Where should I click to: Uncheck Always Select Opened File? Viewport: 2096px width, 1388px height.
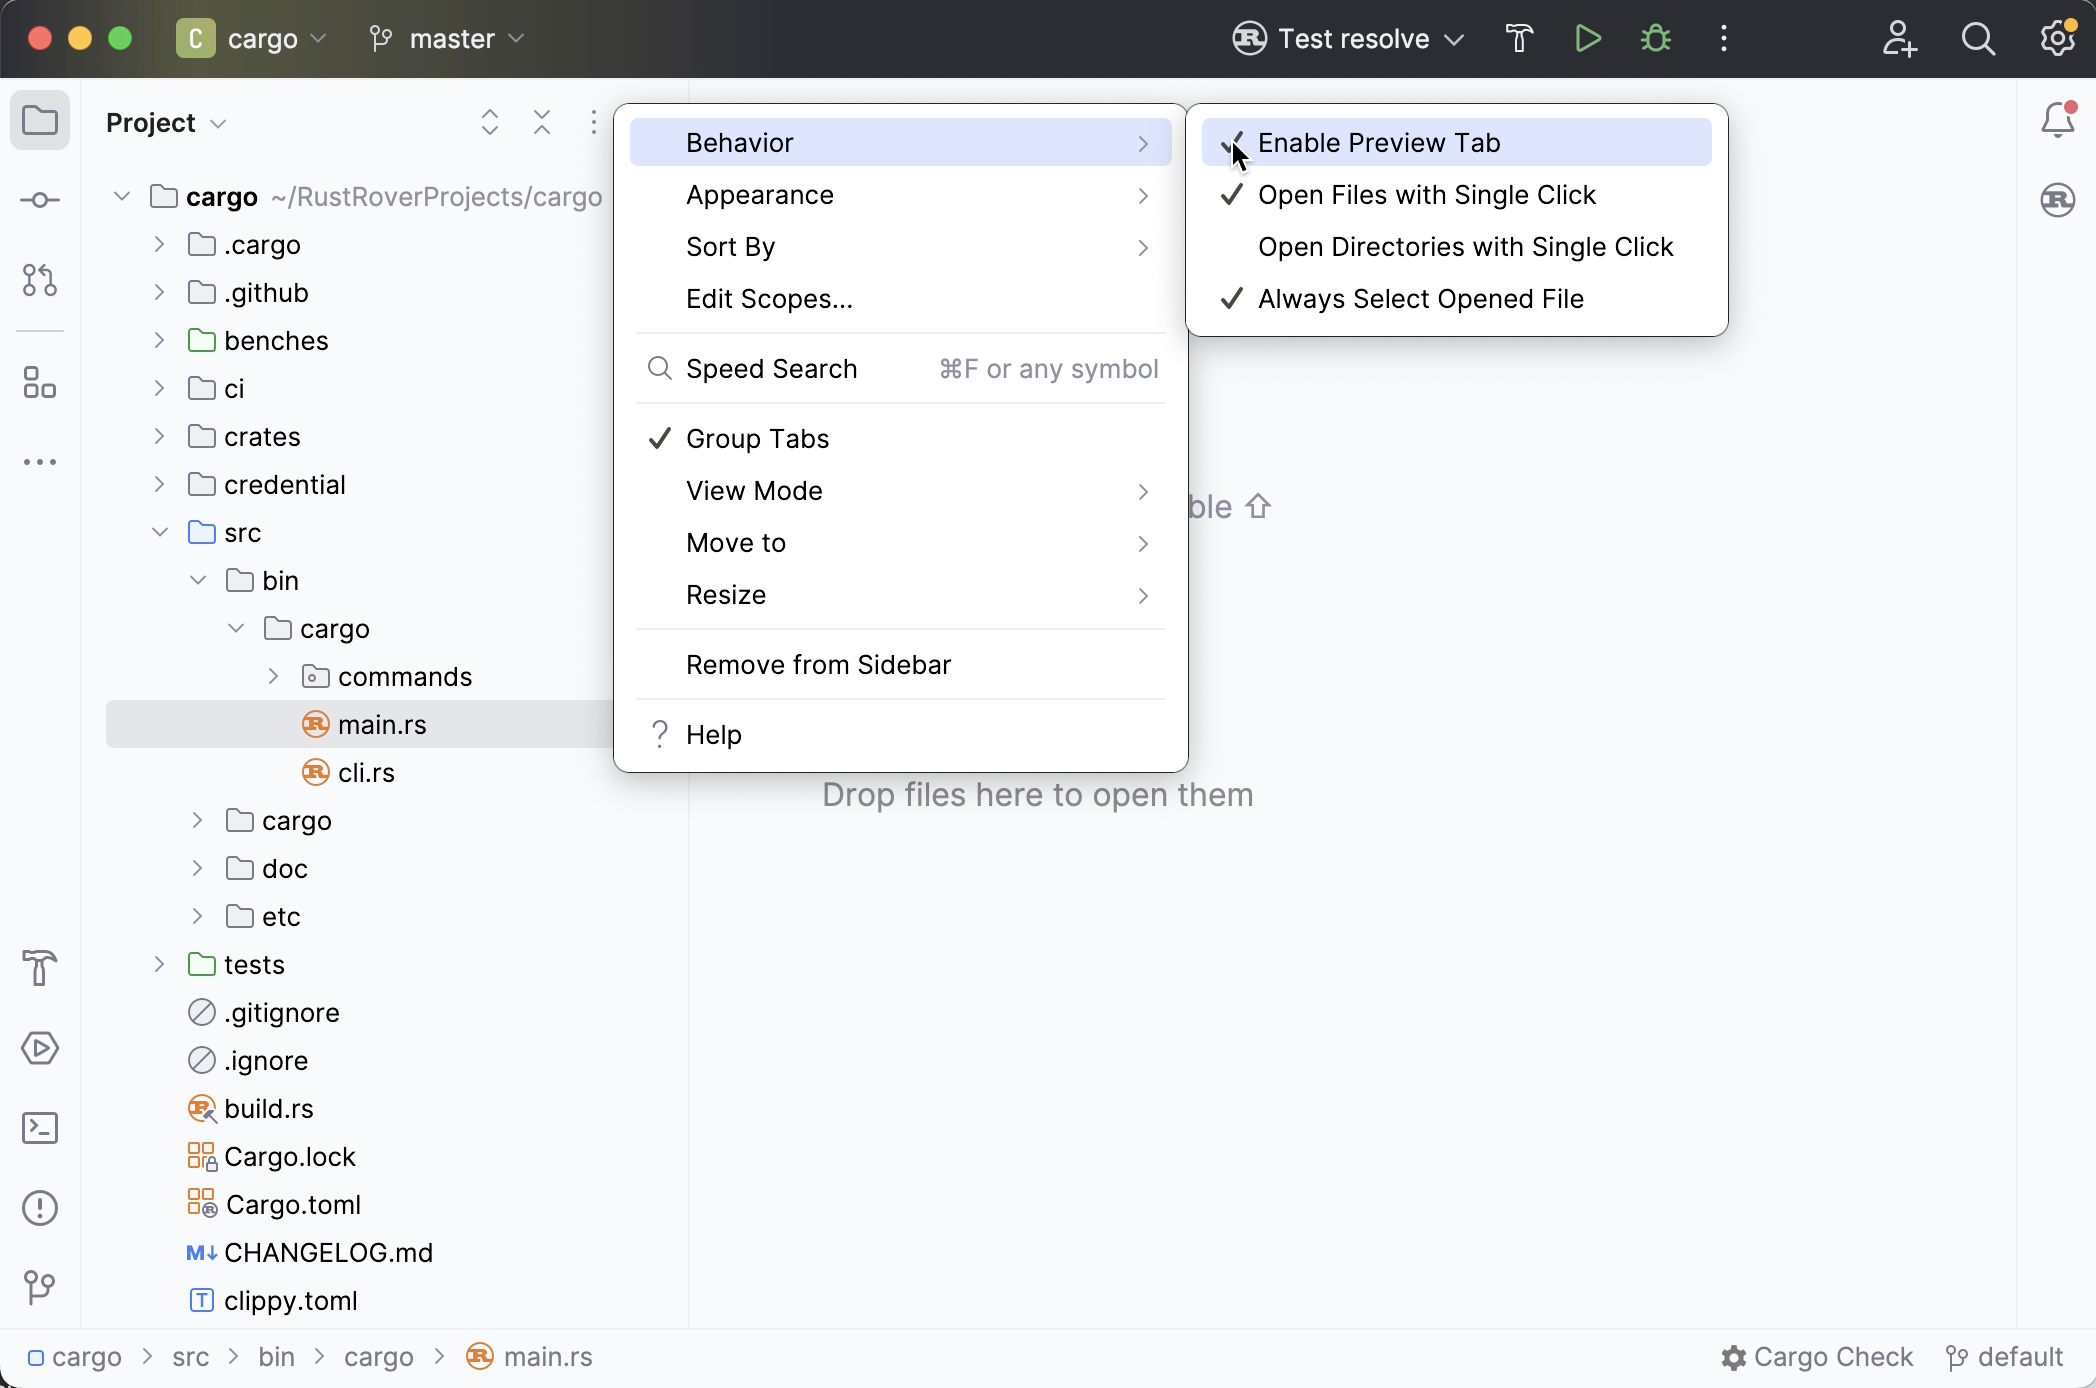pyautogui.click(x=1420, y=298)
